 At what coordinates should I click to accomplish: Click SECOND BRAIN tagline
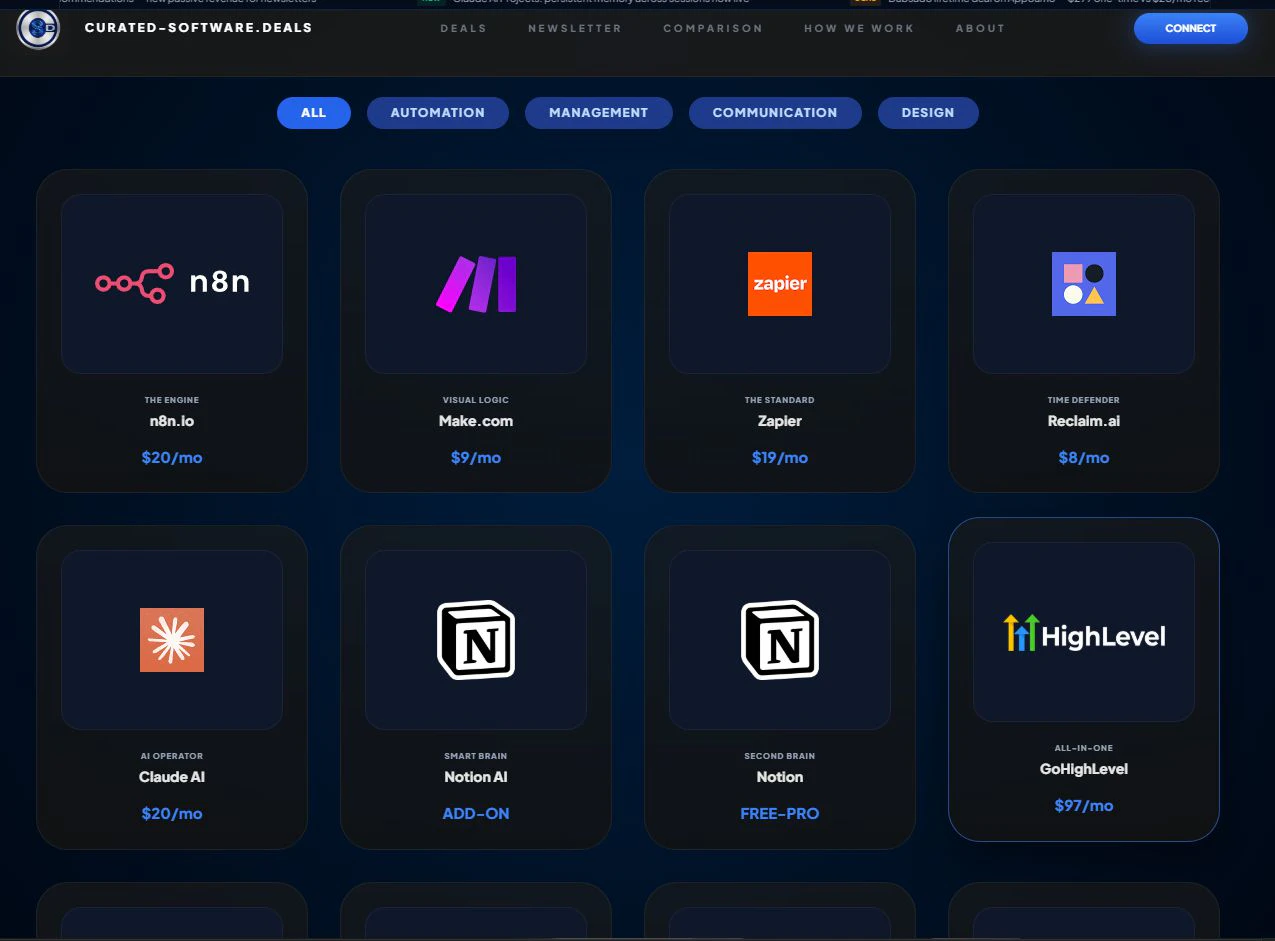pos(780,756)
